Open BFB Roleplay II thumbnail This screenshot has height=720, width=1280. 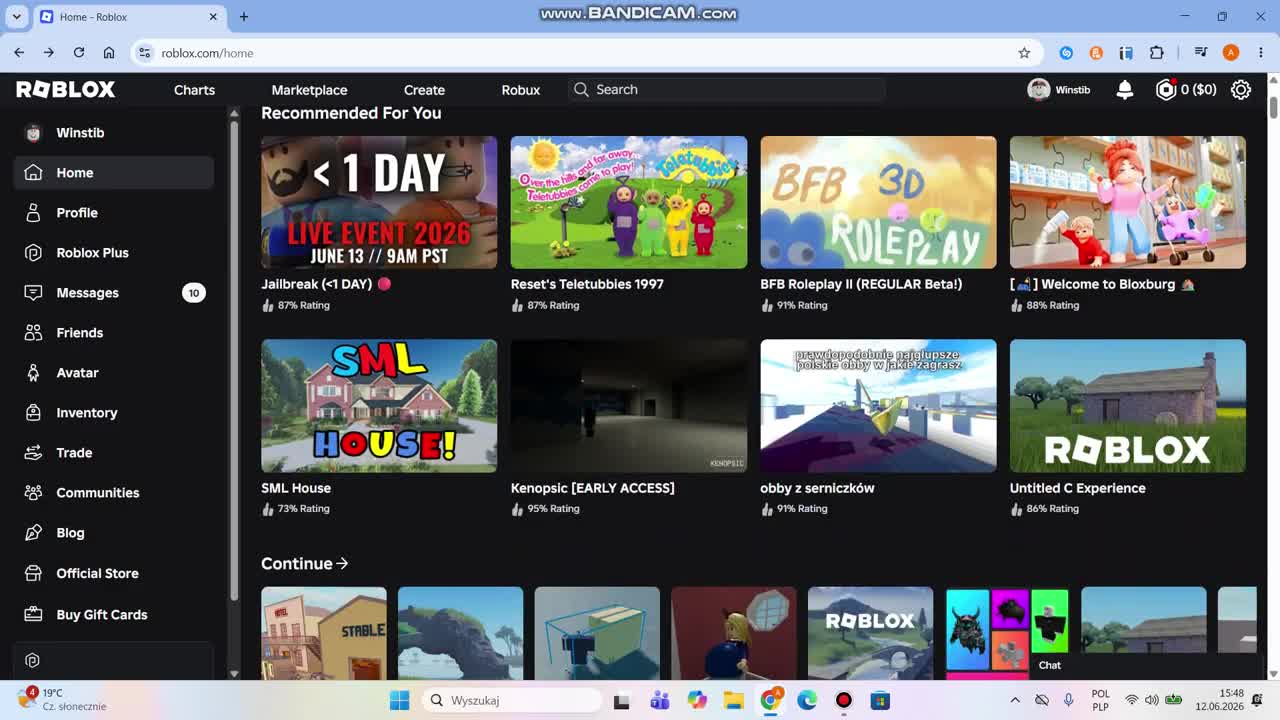pyautogui.click(x=878, y=202)
